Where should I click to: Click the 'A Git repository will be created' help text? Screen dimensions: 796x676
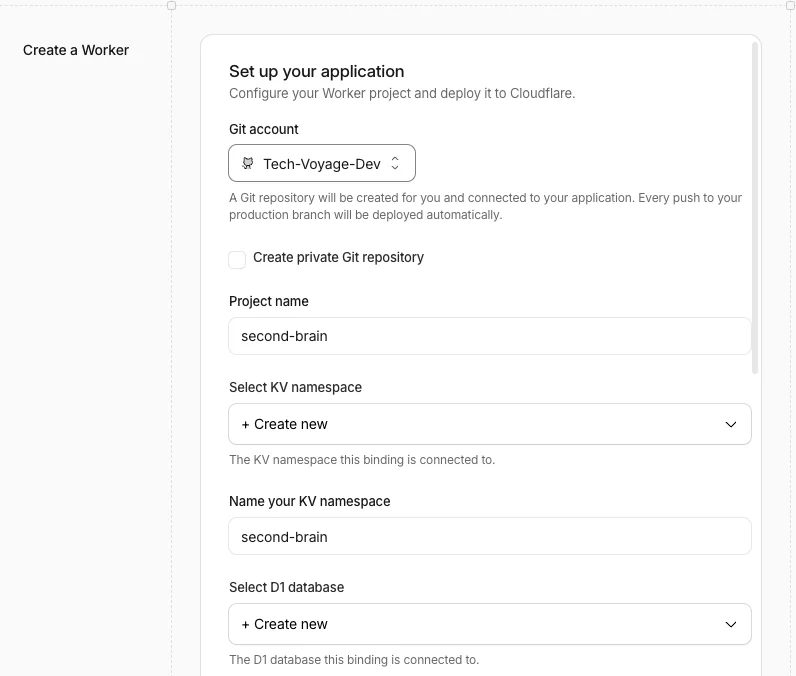(x=485, y=206)
